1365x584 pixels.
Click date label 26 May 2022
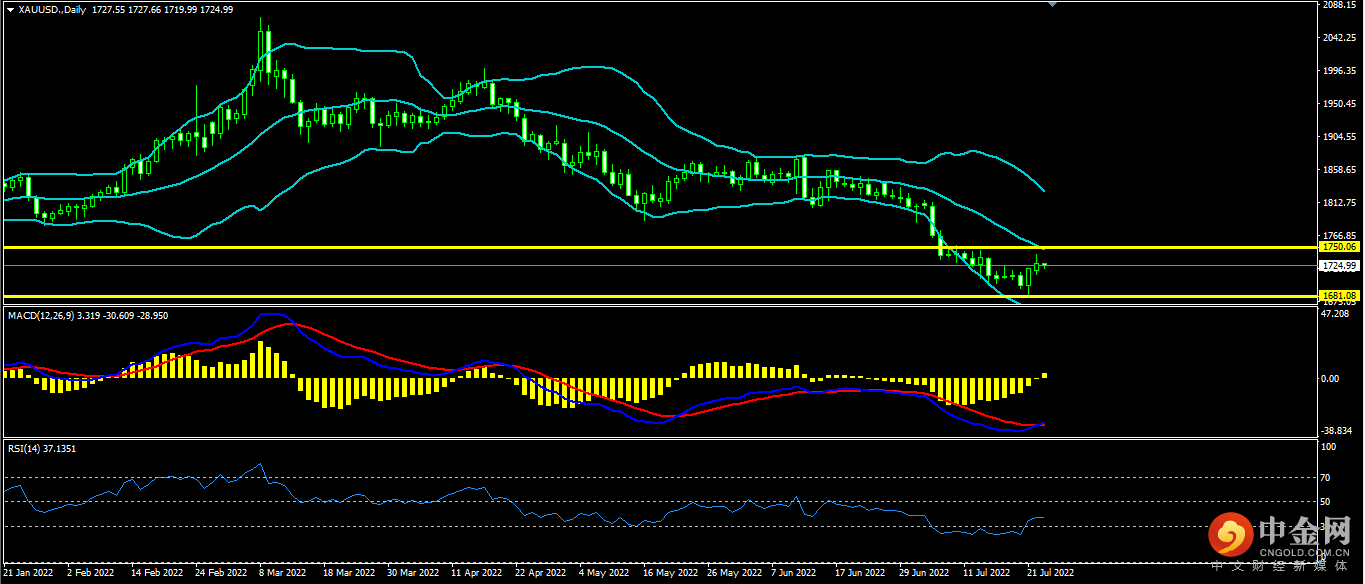(733, 574)
